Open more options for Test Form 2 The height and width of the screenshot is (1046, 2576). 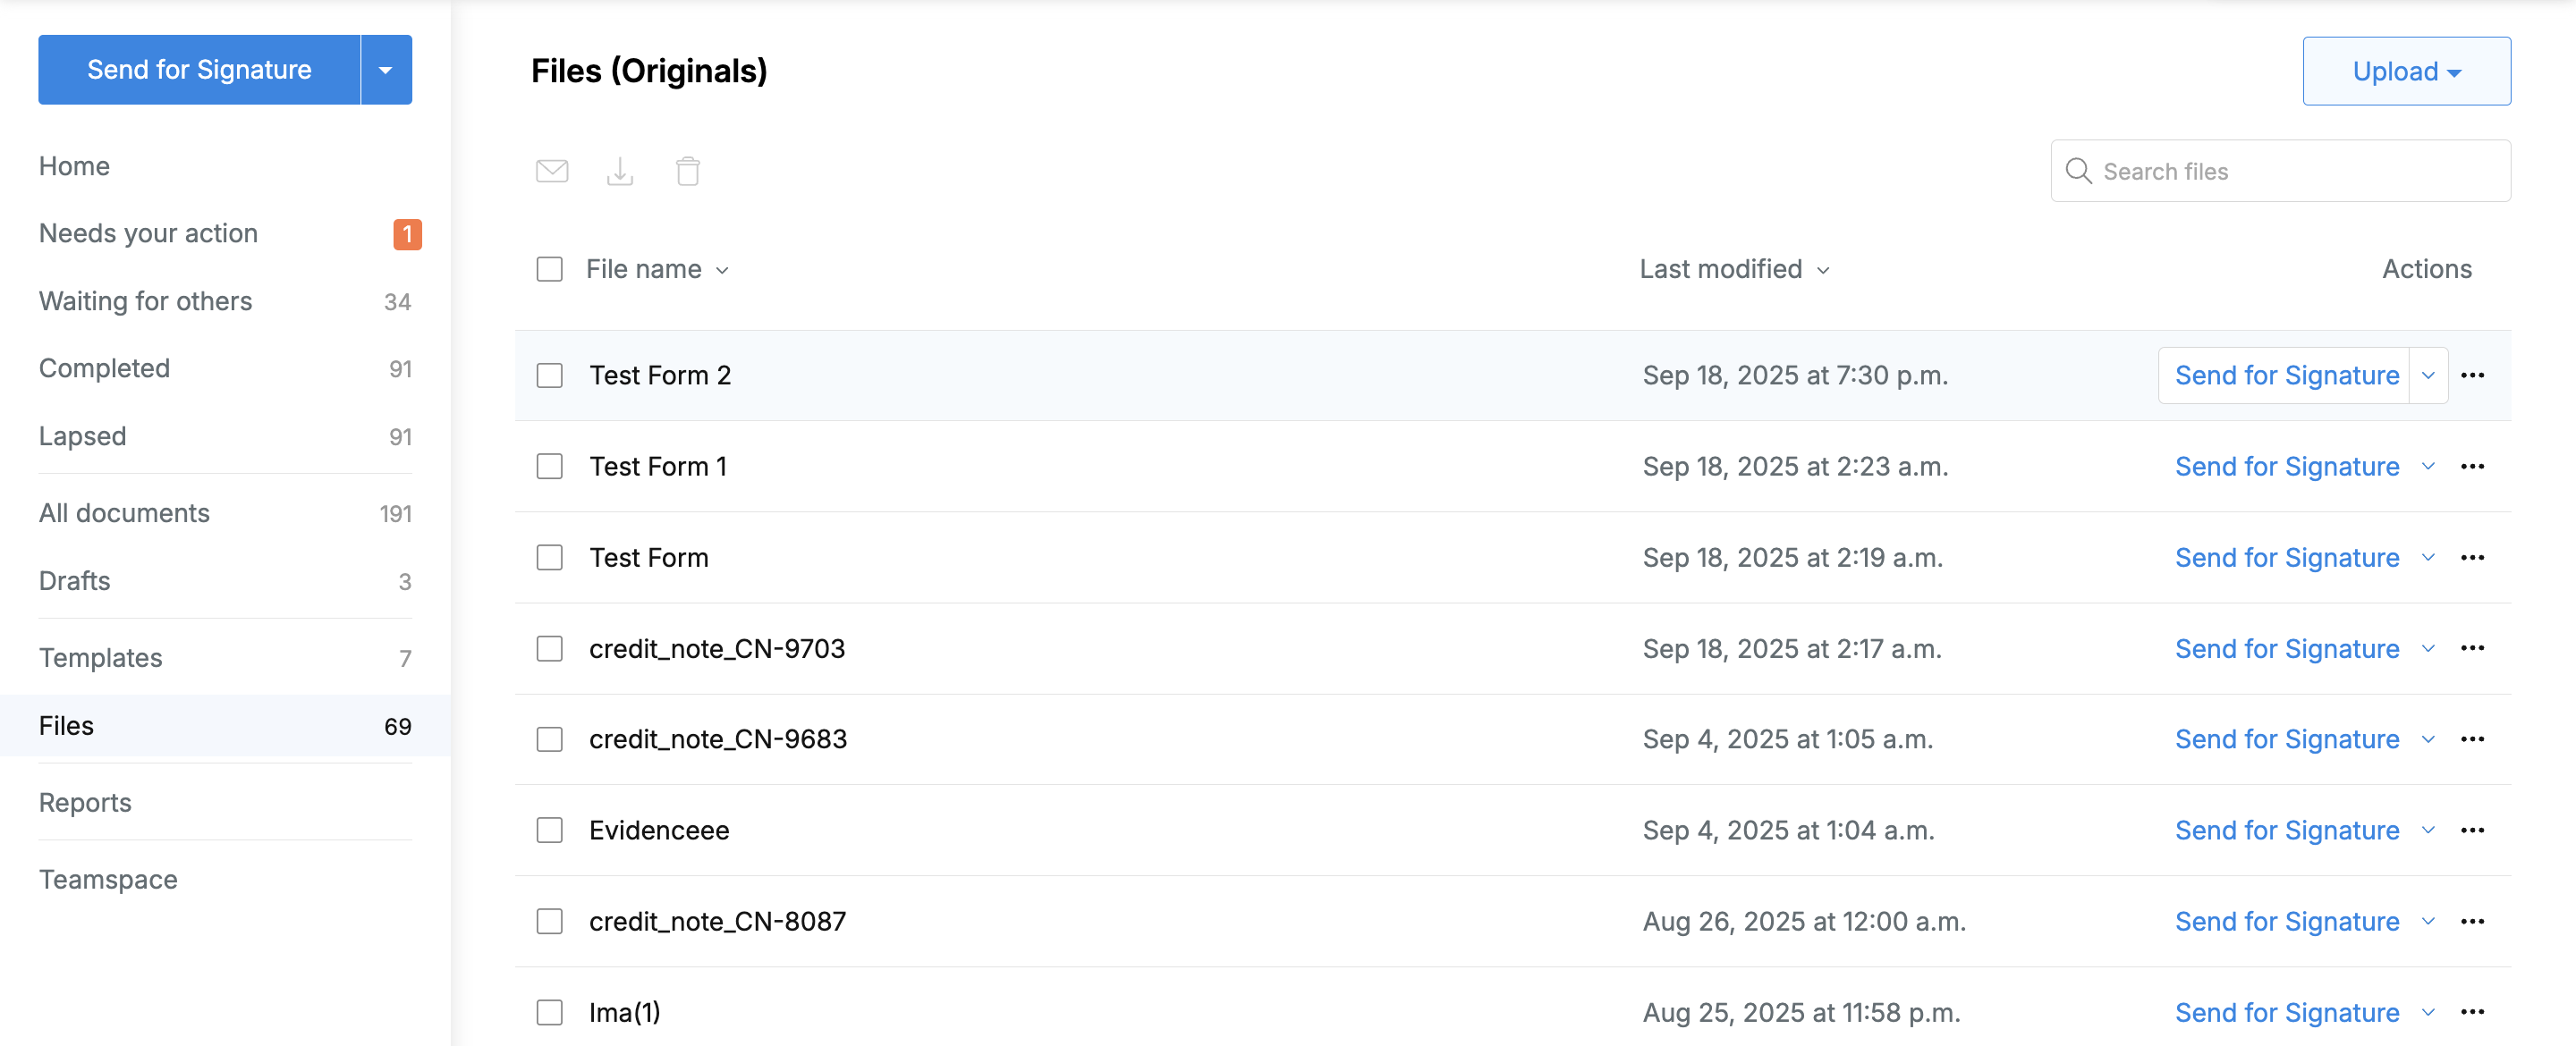[x=2473, y=375]
